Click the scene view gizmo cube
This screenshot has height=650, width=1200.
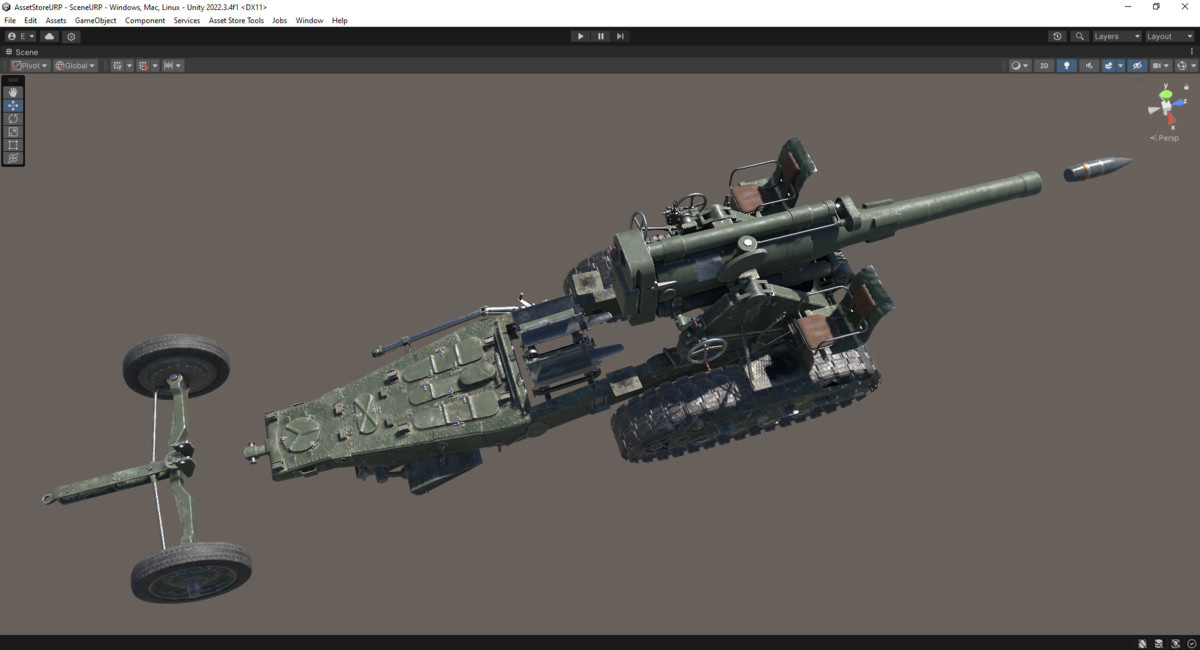tap(1166, 106)
